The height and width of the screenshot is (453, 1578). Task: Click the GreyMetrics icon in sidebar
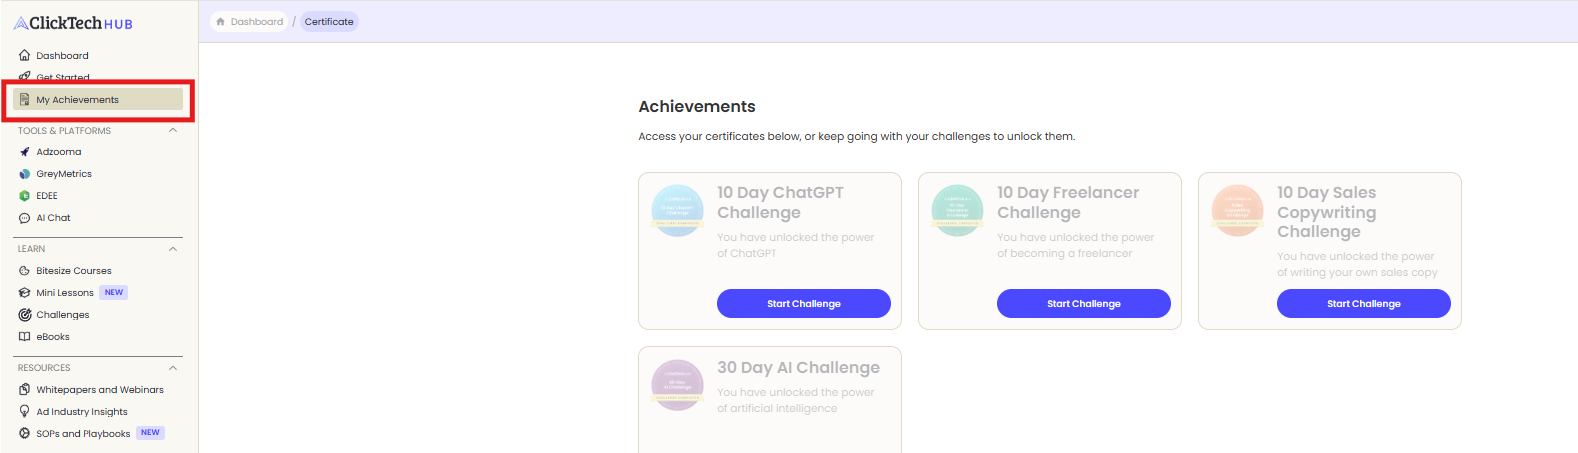[x=25, y=174]
